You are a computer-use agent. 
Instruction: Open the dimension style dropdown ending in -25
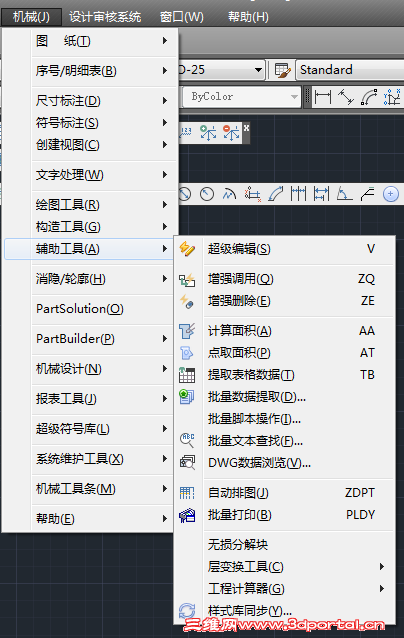tap(221, 70)
